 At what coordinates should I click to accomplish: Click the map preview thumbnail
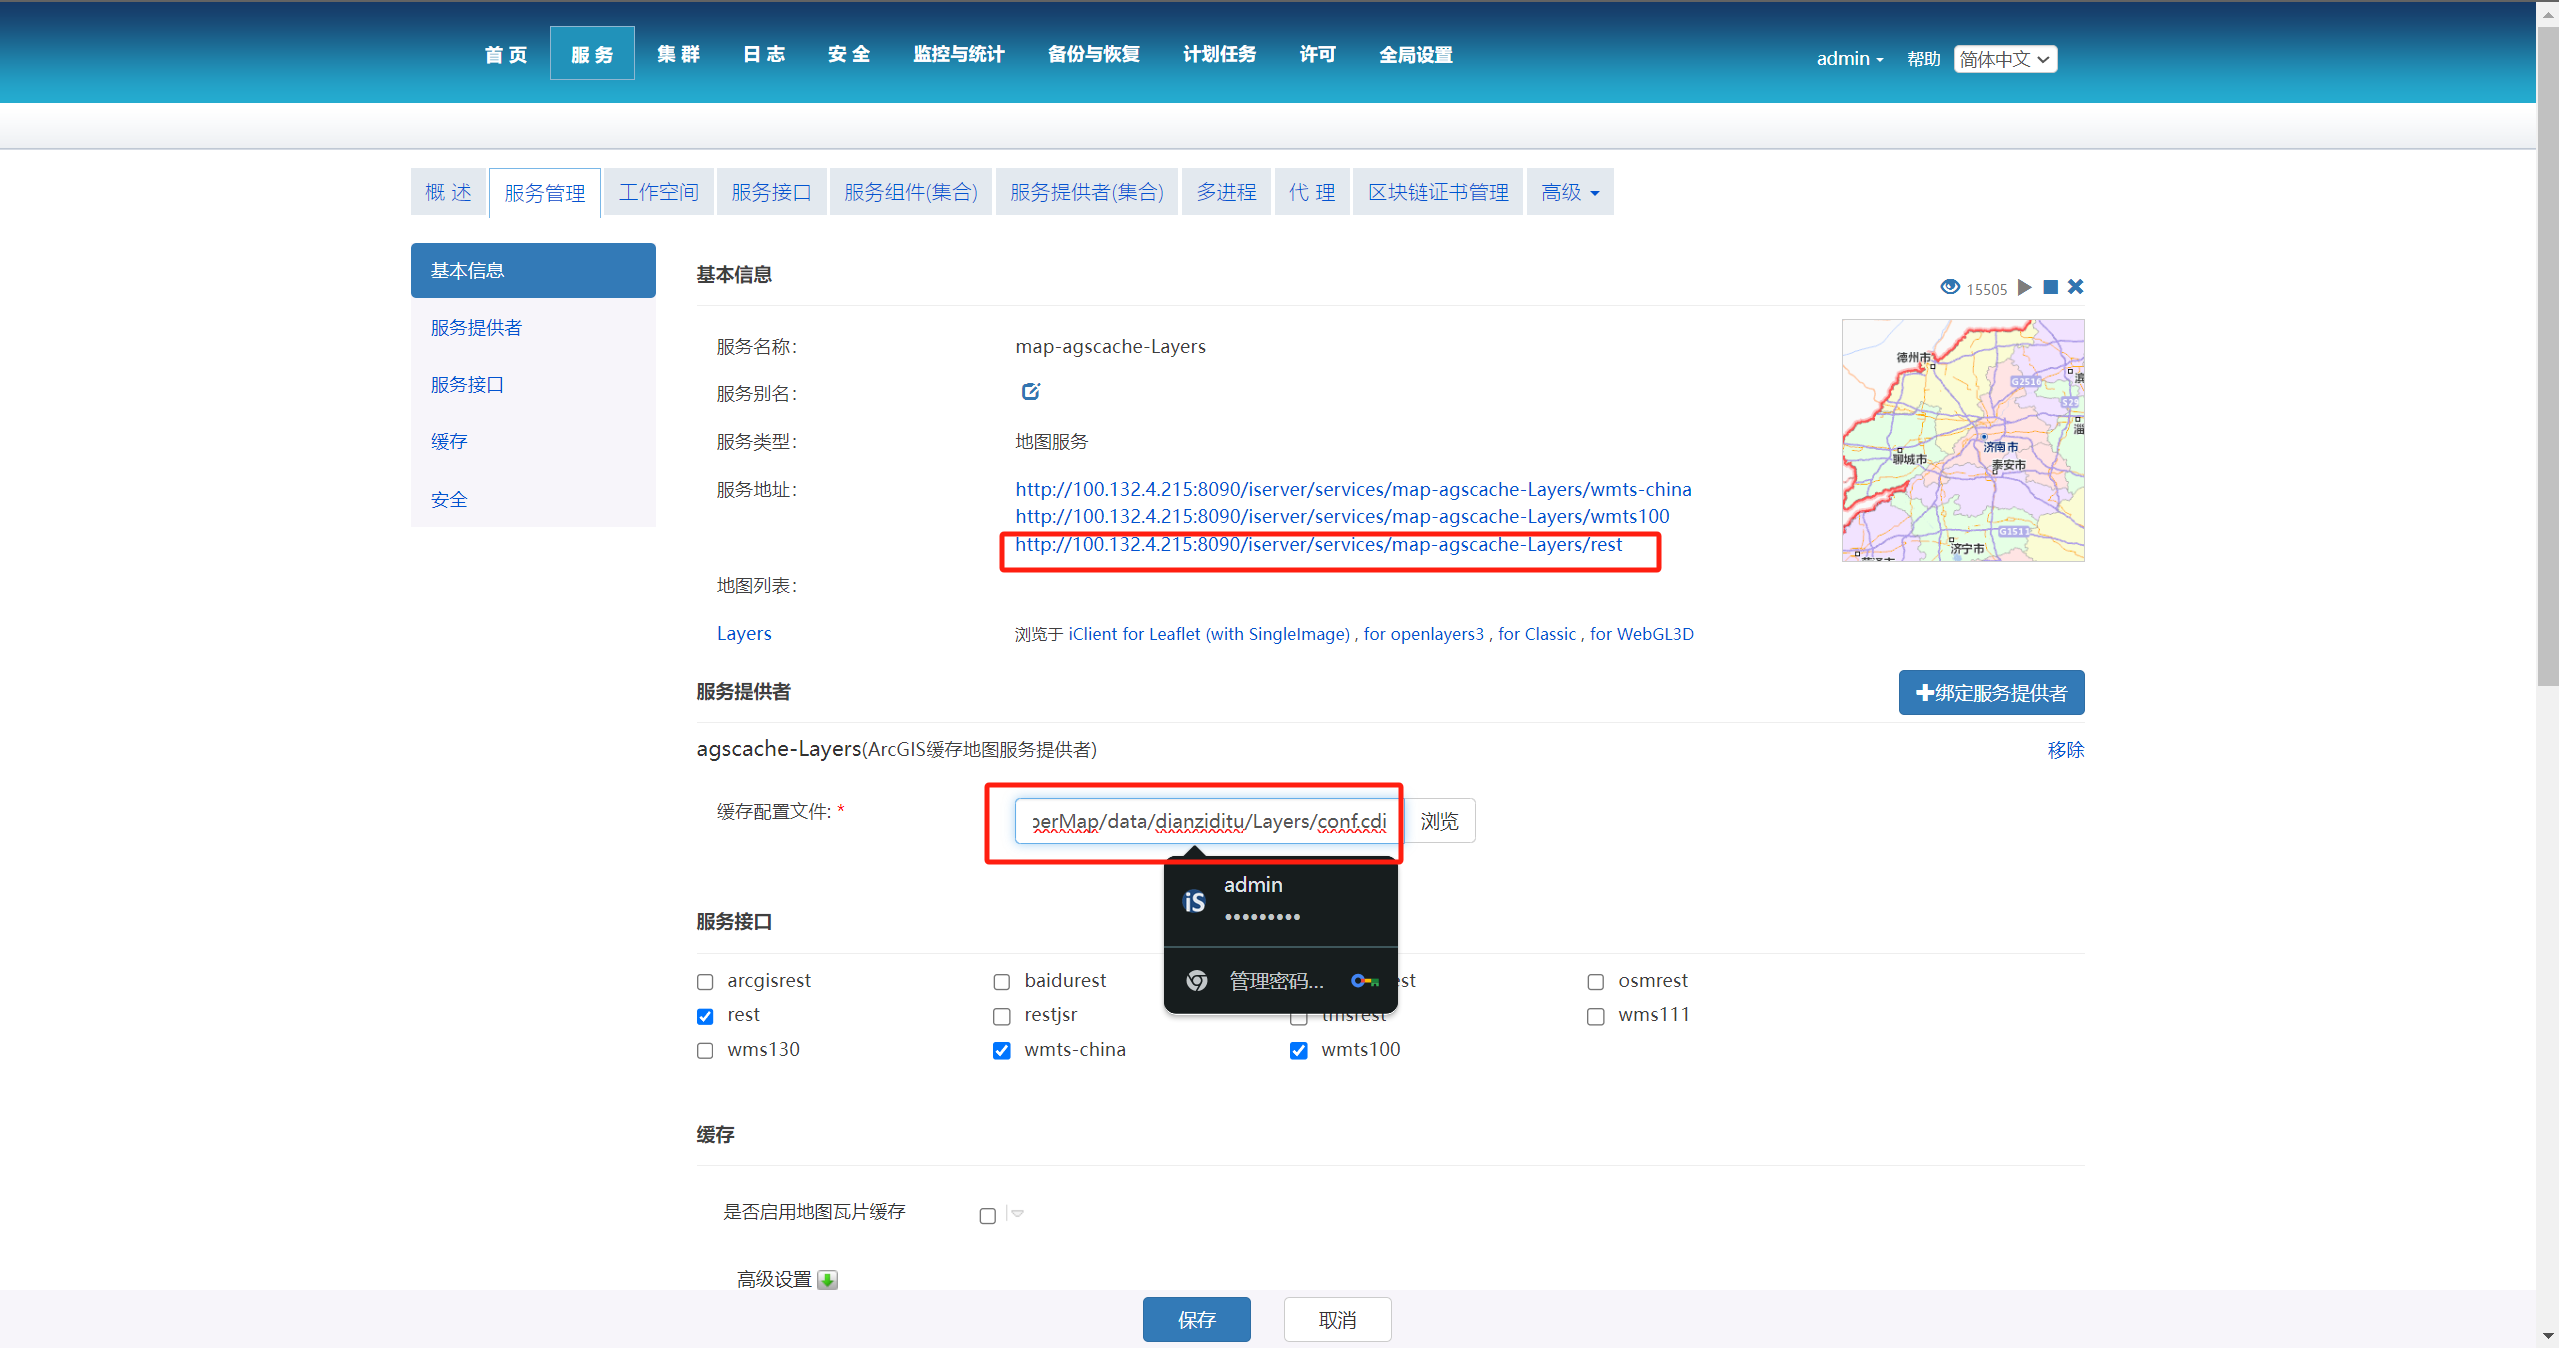pos(1962,440)
